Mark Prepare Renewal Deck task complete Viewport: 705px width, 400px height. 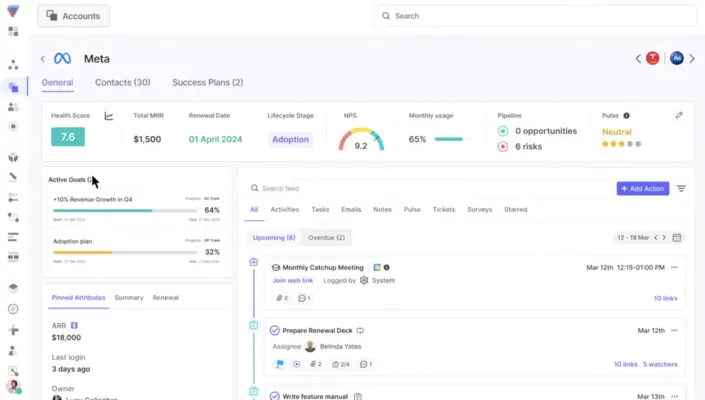point(274,330)
